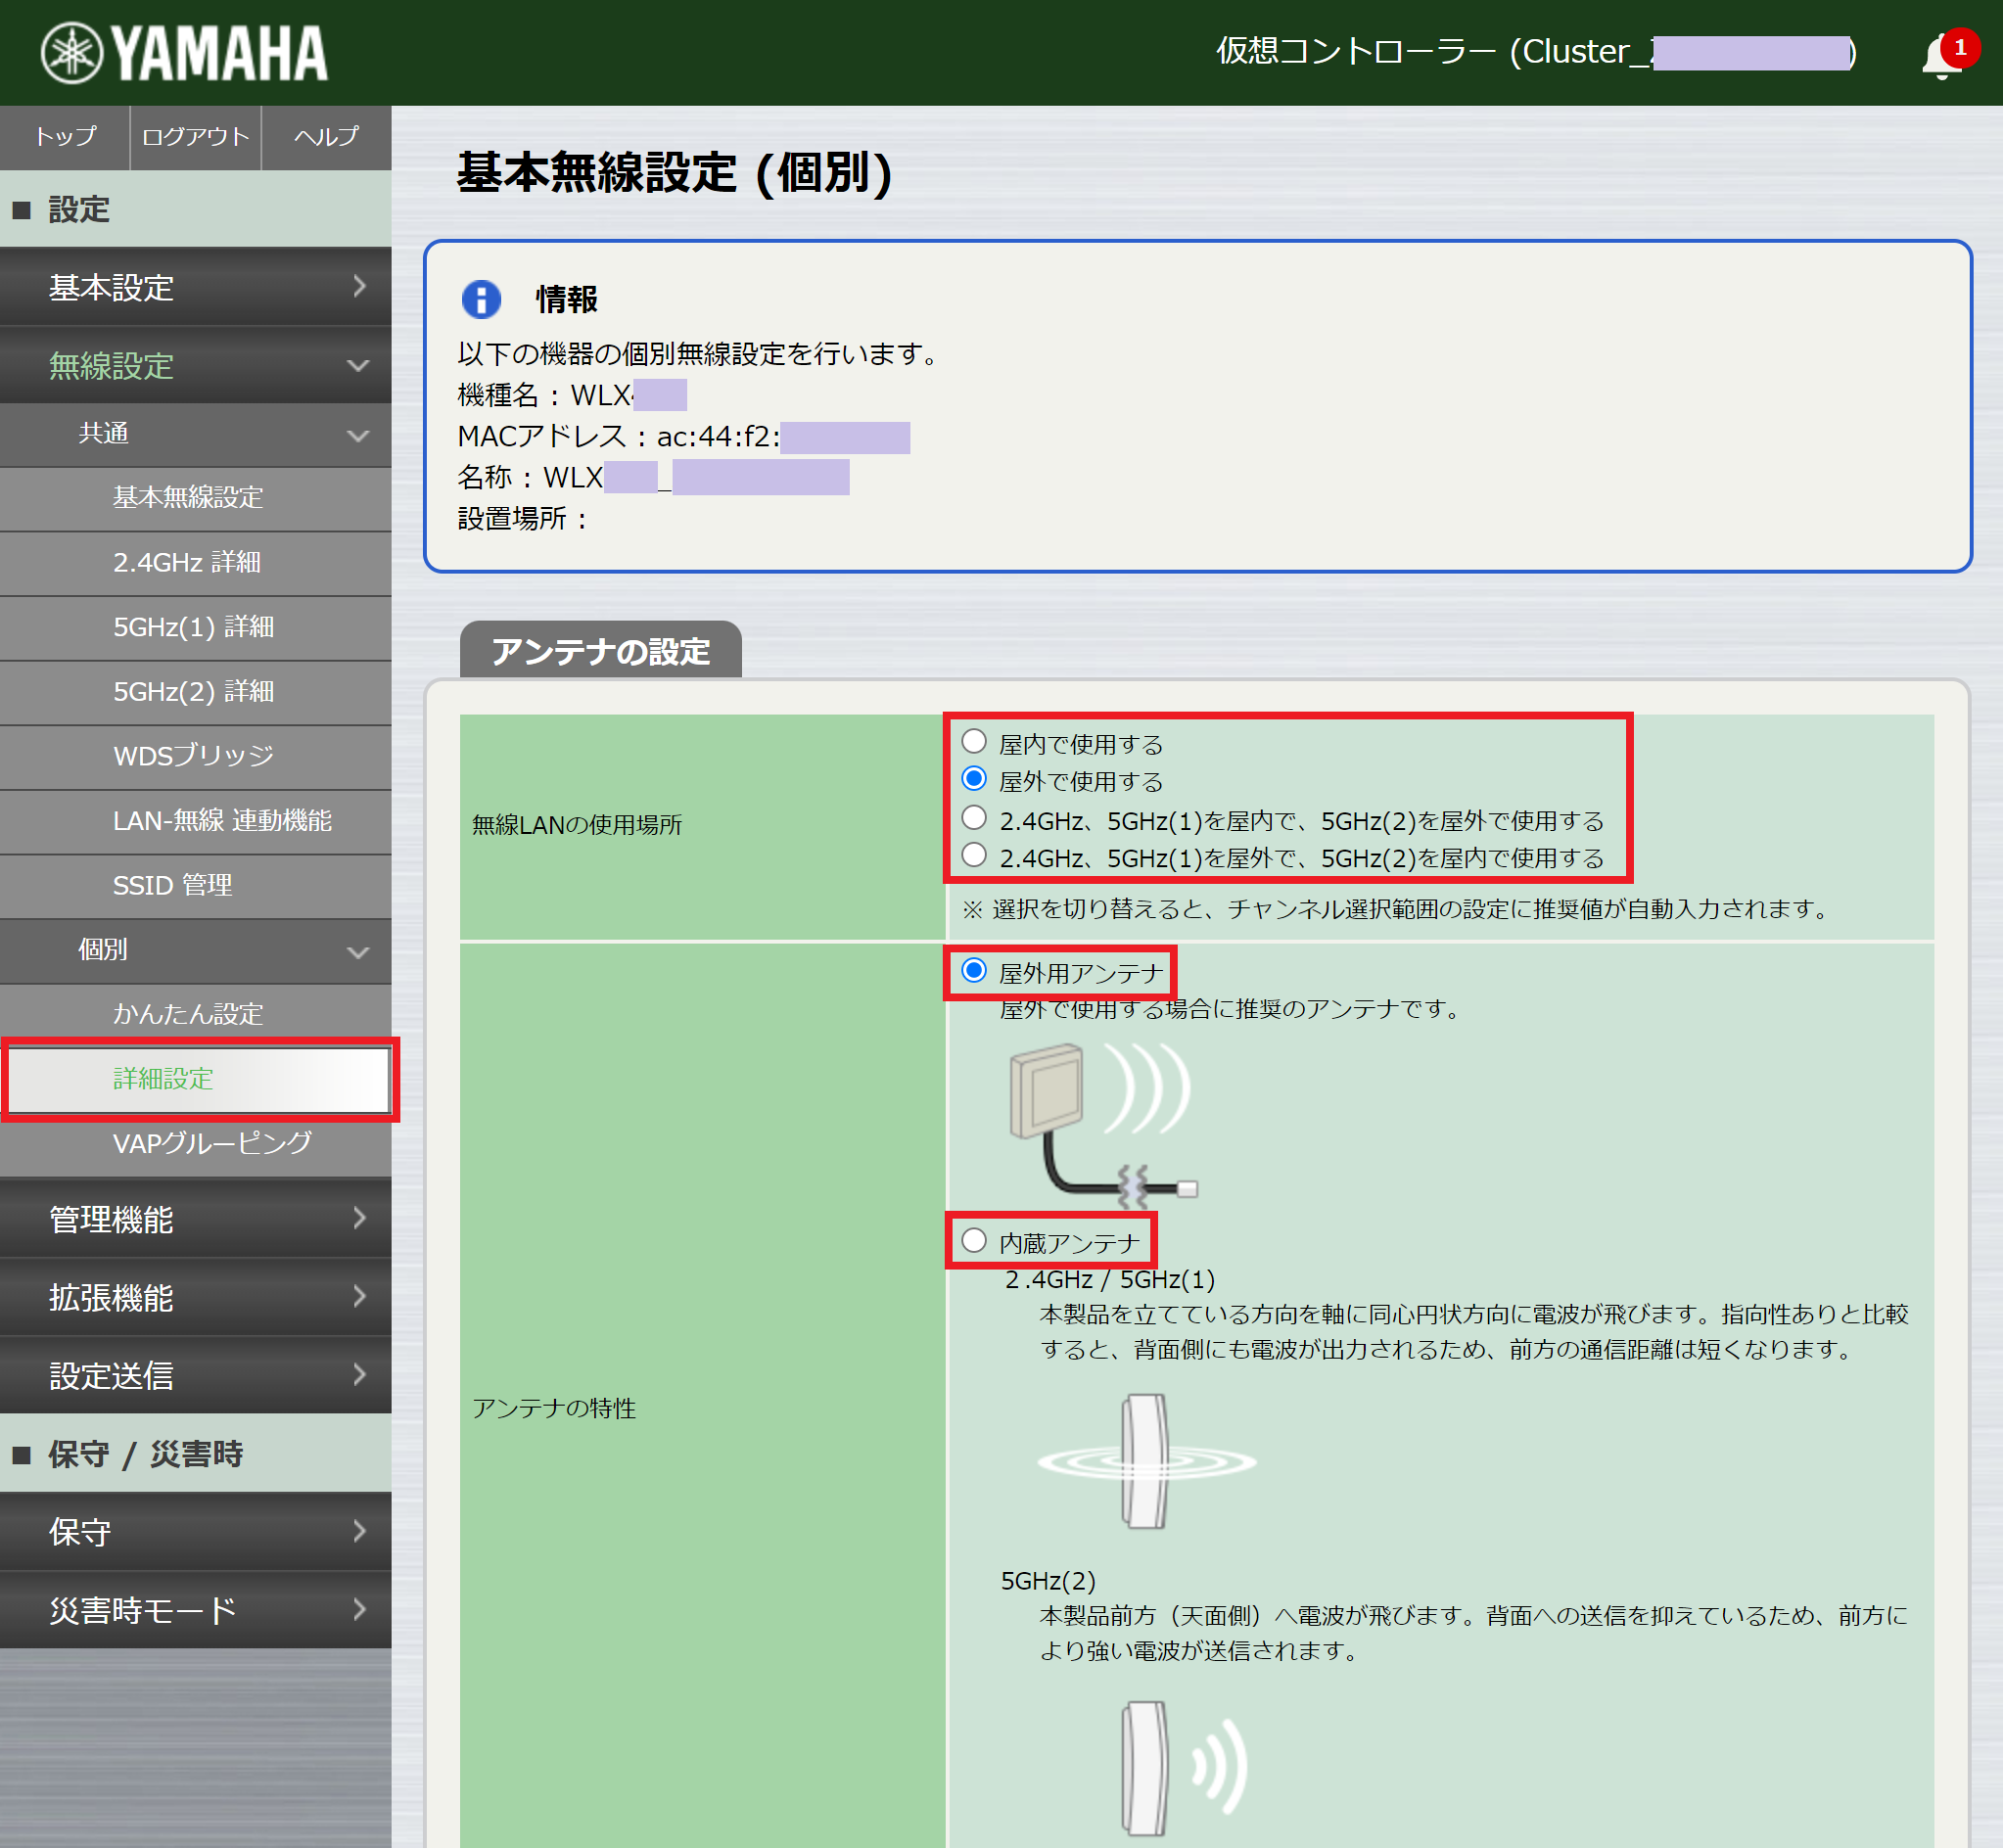Click the blue information icon
The width and height of the screenshot is (2003, 1848).
coord(481,297)
